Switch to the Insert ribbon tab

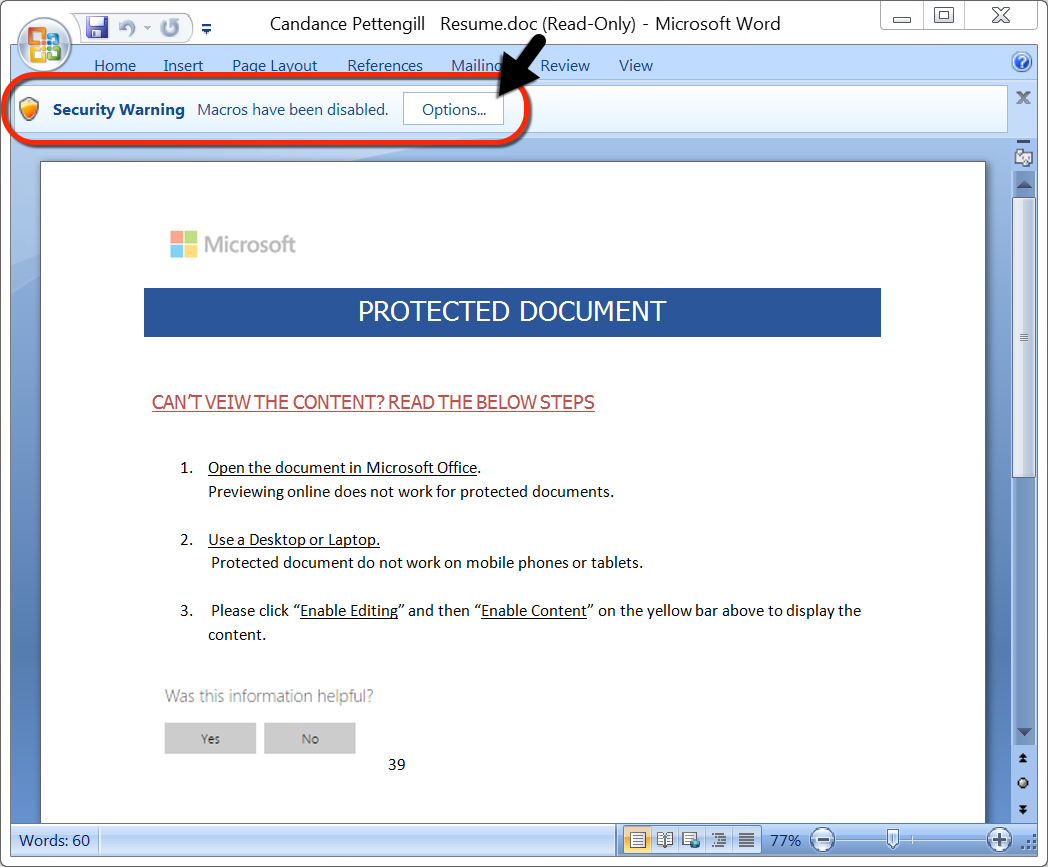183,66
